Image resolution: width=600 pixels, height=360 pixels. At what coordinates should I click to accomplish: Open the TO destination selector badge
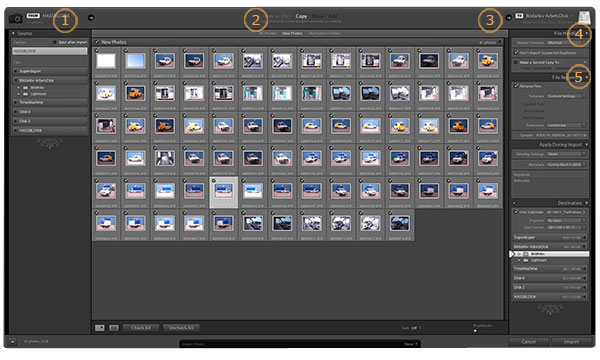[519, 16]
